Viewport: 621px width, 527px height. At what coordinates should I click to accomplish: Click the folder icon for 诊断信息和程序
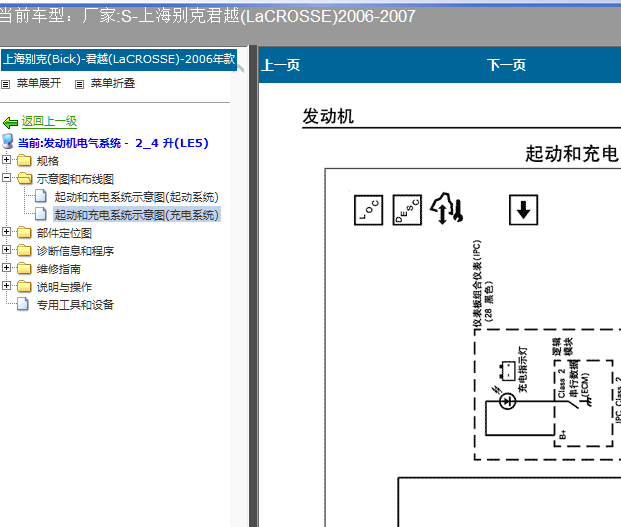tap(24, 250)
